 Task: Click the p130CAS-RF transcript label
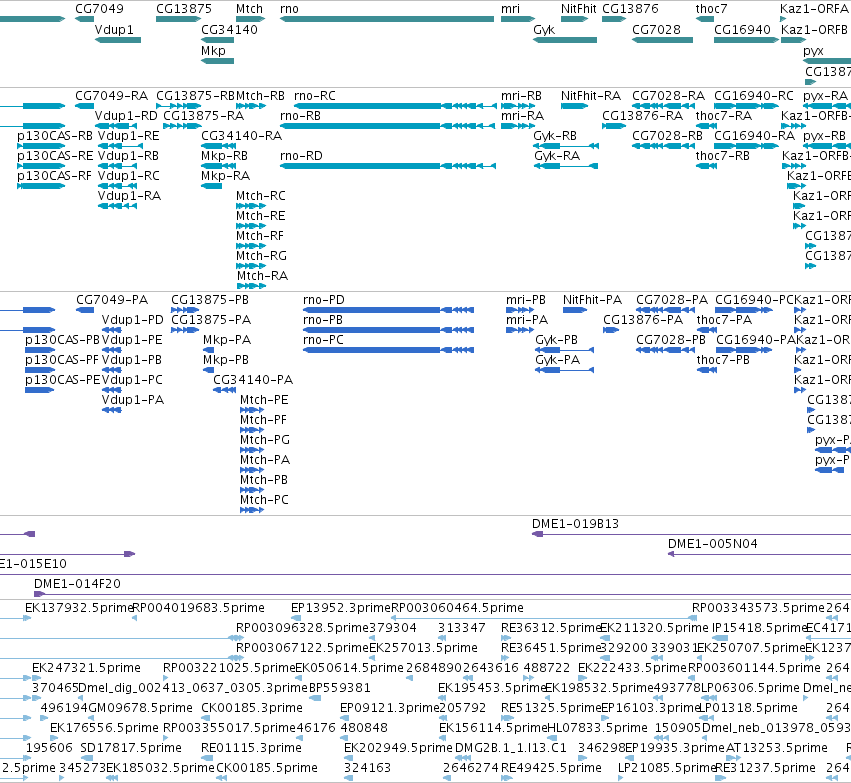coord(54,176)
